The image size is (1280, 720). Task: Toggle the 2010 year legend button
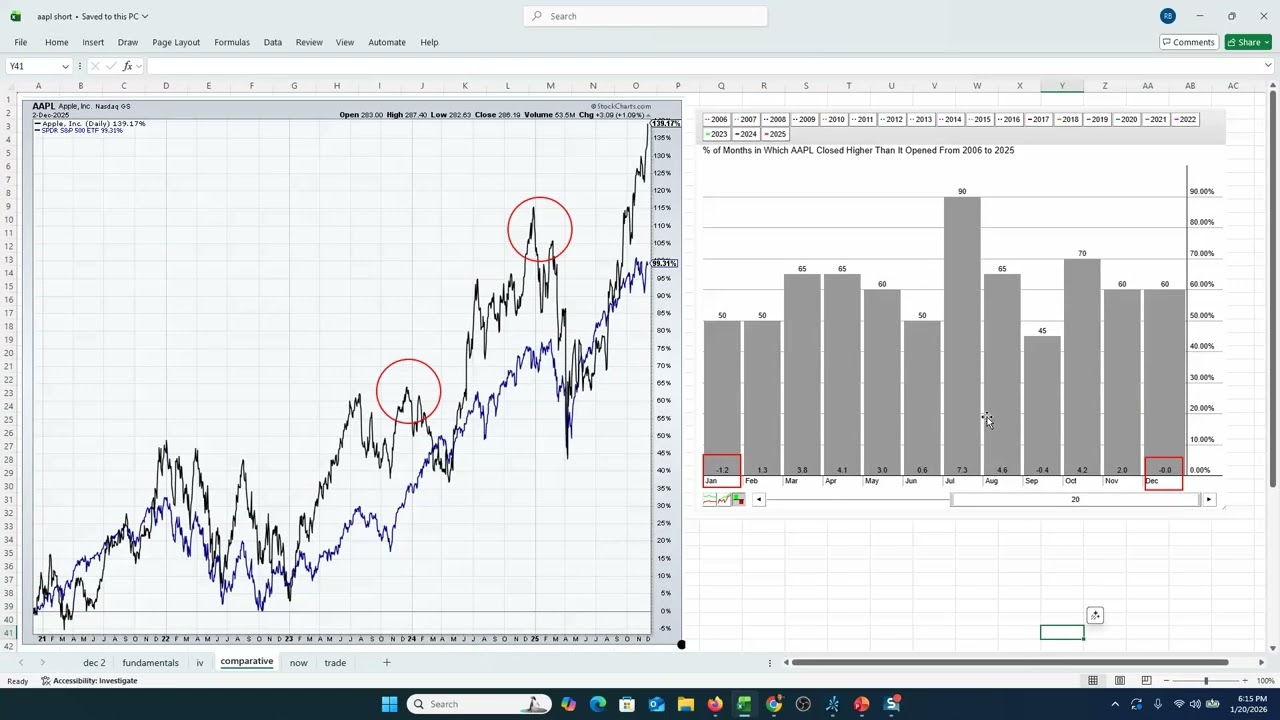click(833, 120)
